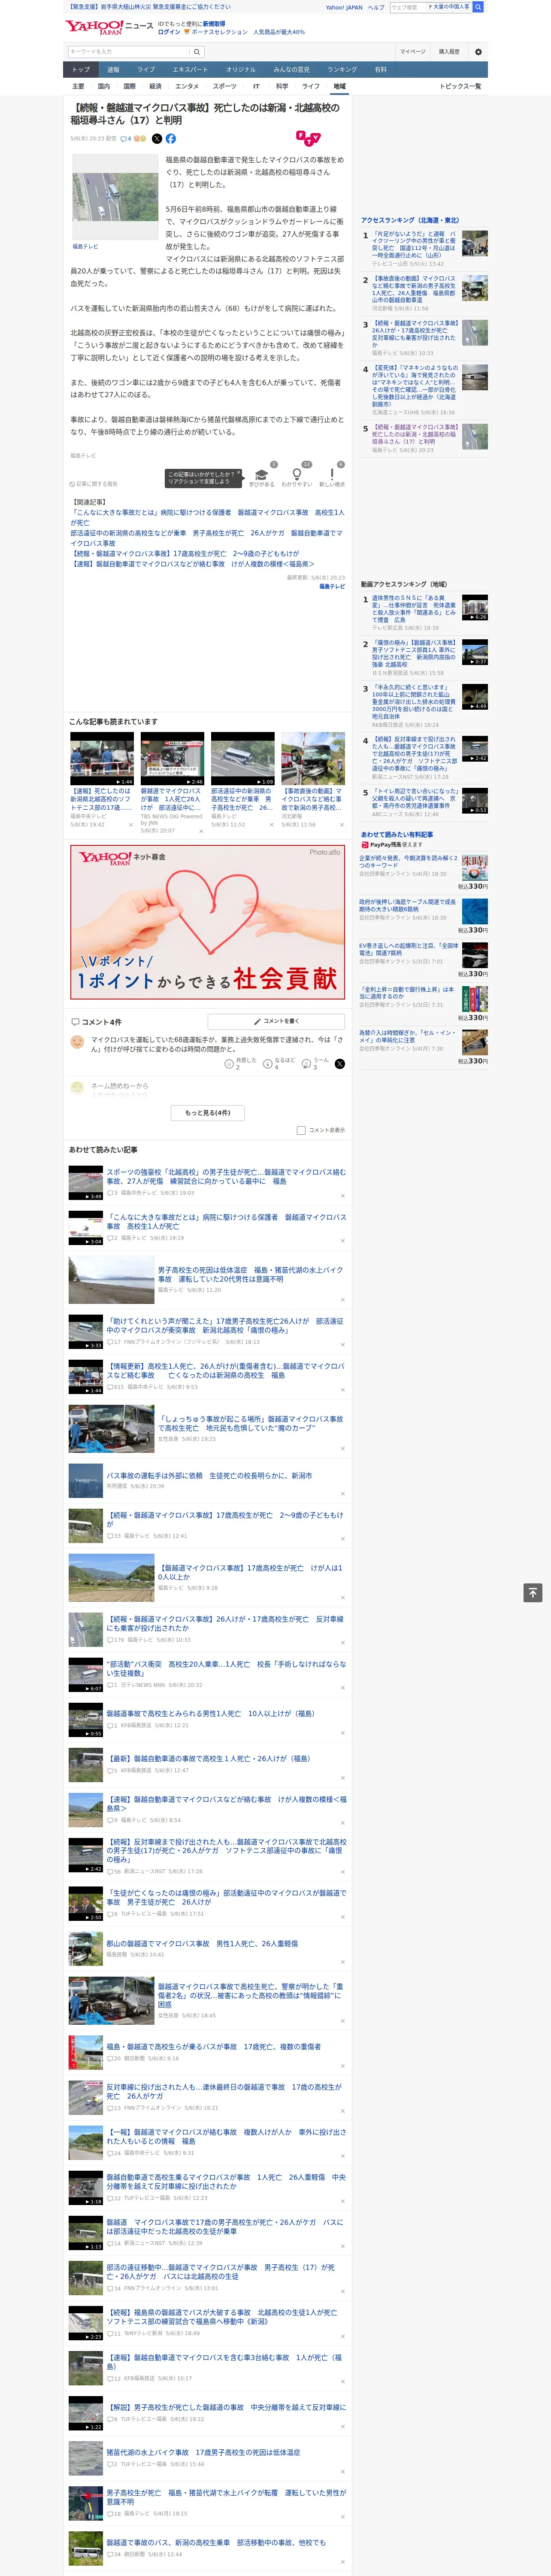551x2576 pixels.
Task: Dismiss the スポーツの強豪校 recommended article
Action: [343, 1196]
